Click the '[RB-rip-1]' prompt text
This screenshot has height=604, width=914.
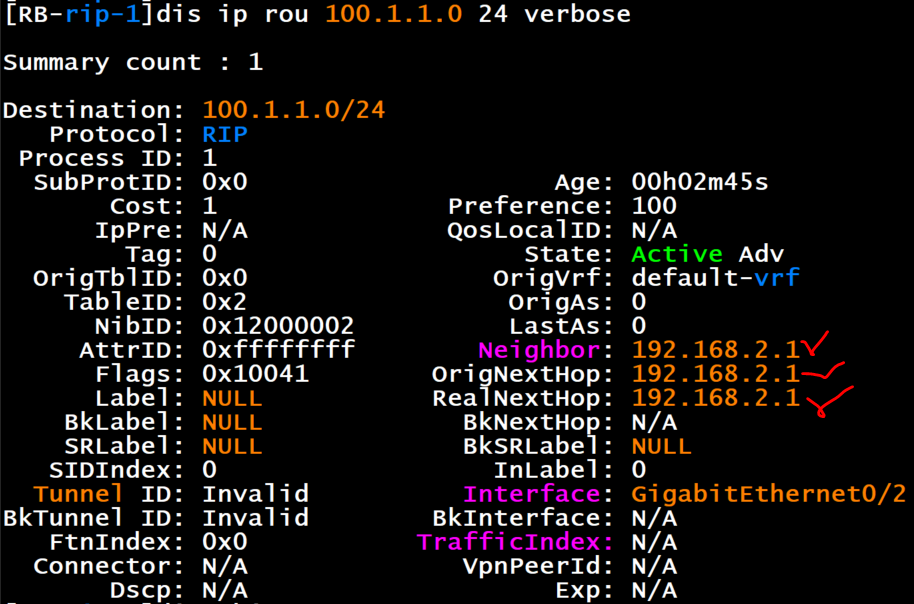tap(79, 14)
